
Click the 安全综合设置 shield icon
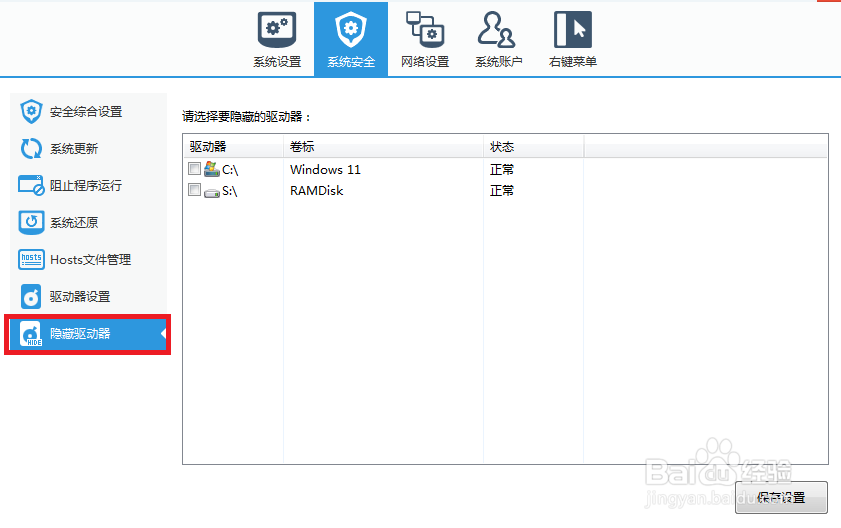[31, 112]
